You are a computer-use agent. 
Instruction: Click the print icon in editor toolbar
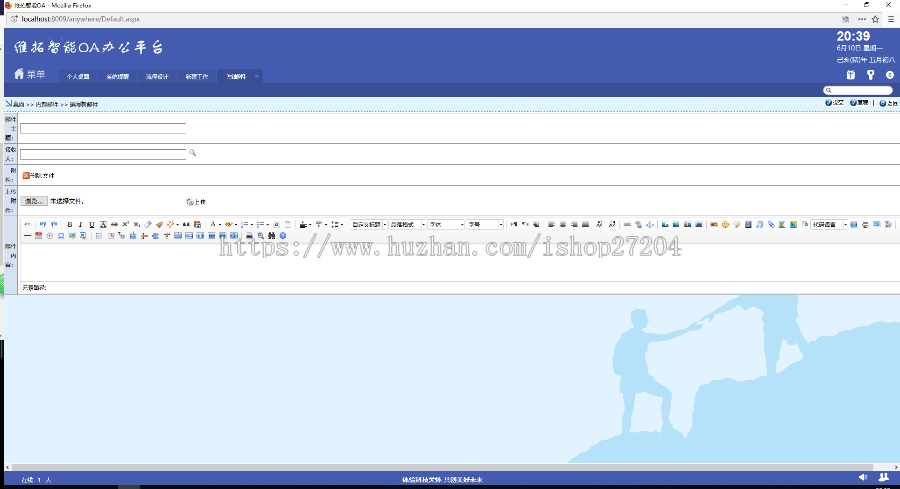[249, 236]
